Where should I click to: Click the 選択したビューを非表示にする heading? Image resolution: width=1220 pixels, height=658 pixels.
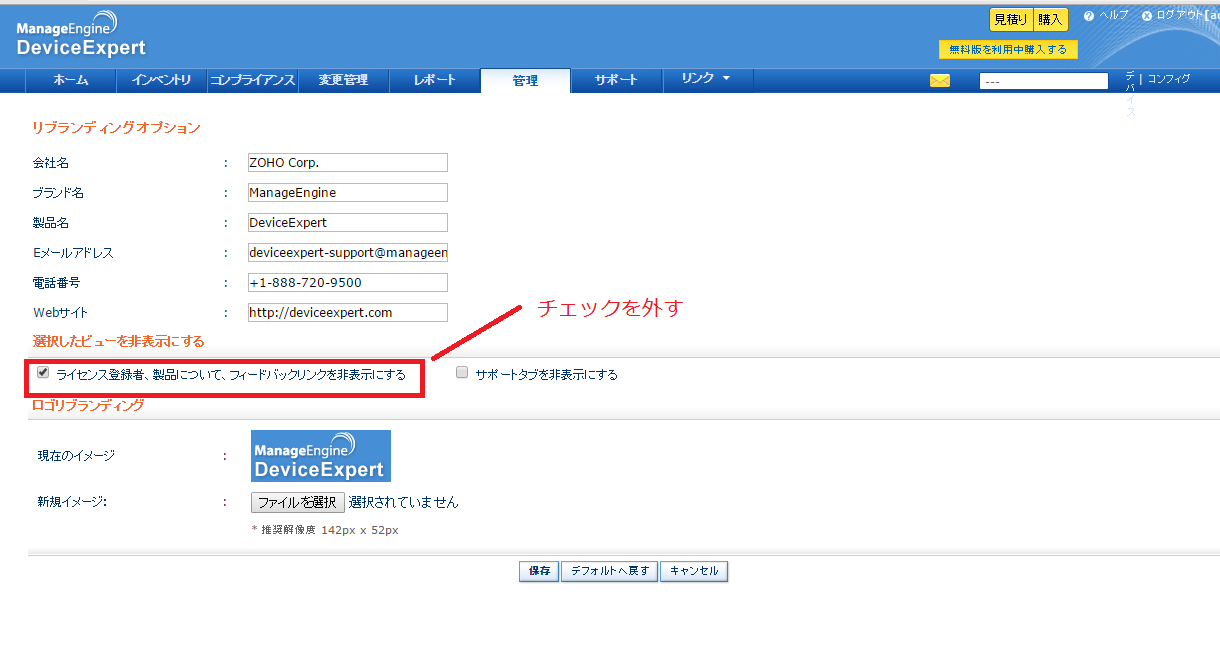tap(118, 342)
